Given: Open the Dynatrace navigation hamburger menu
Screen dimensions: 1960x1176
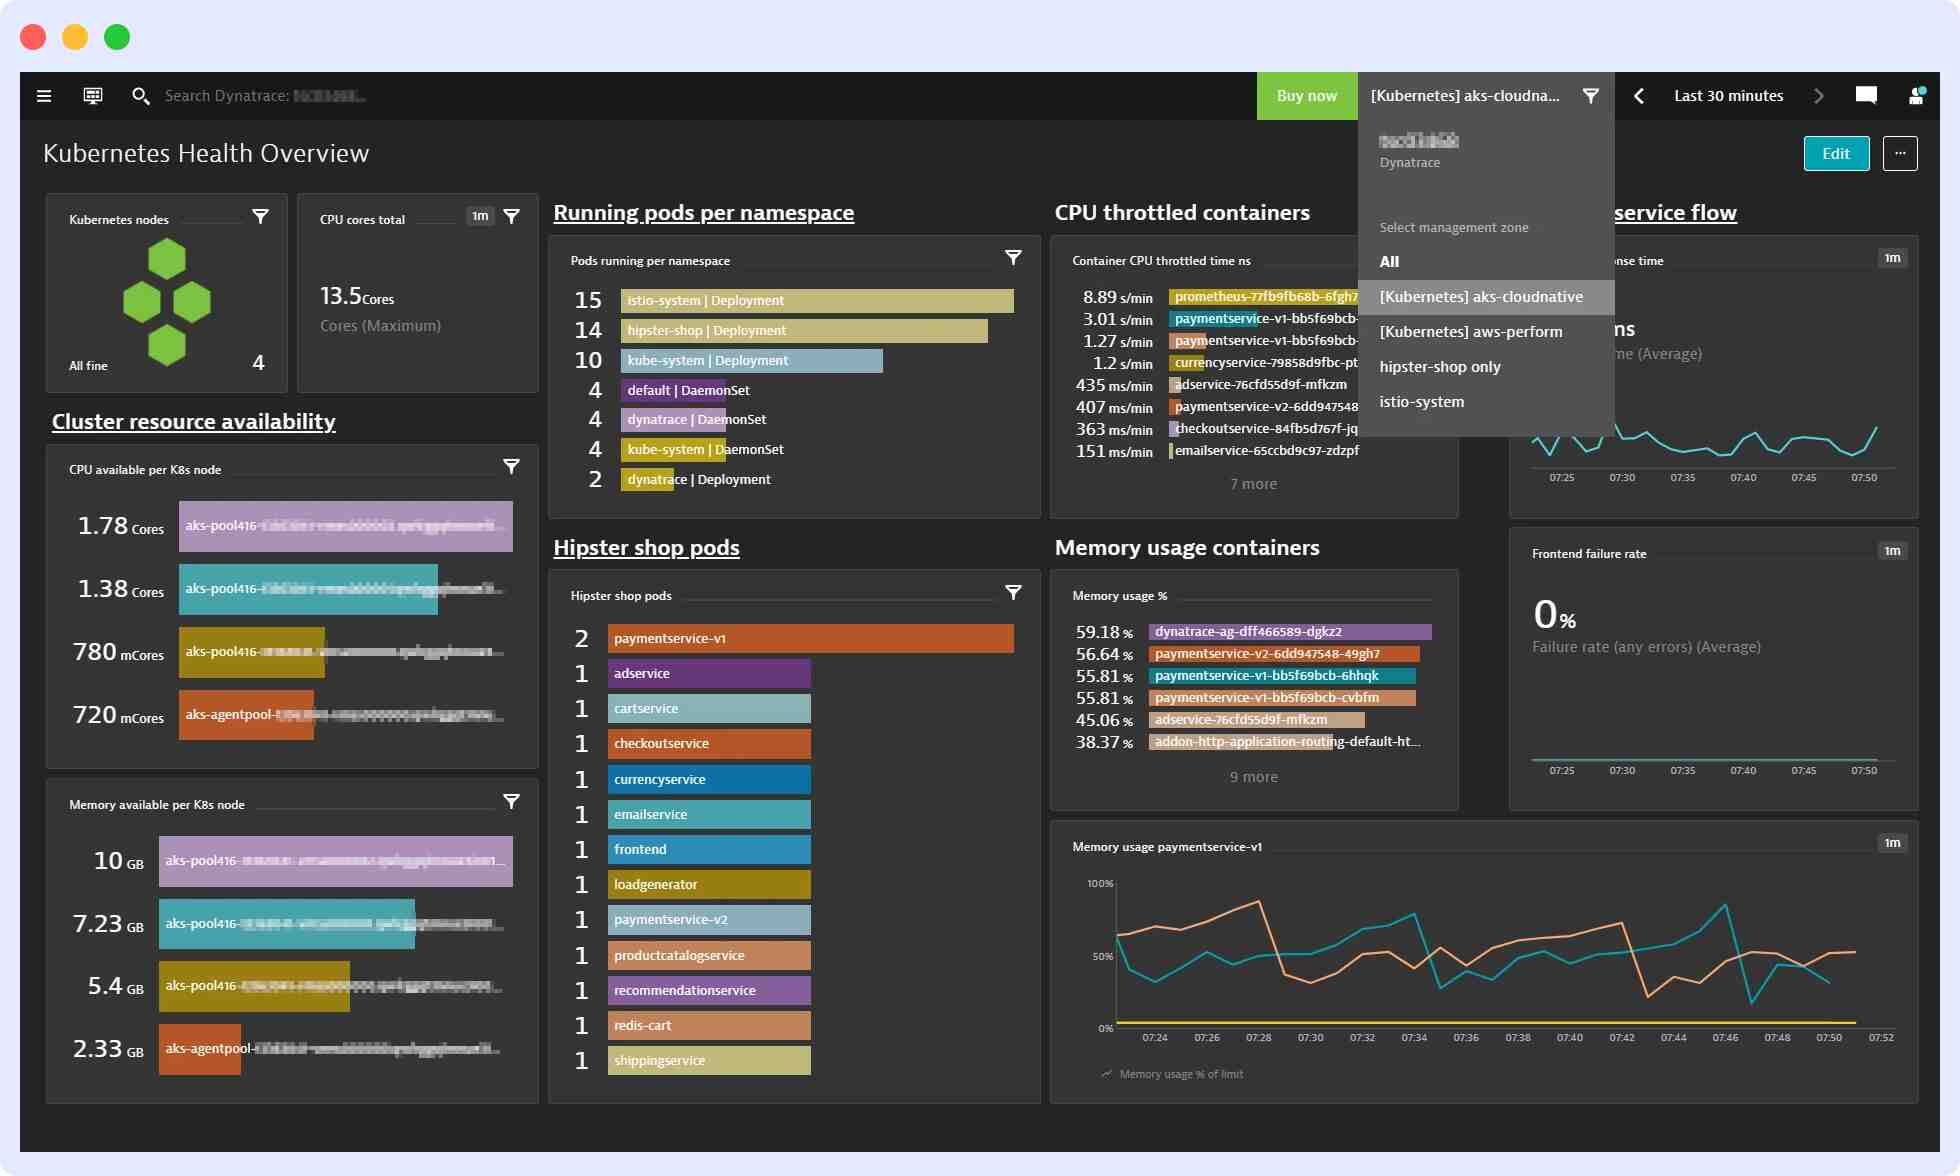Looking at the screenshot, I should (x=44, y=95).
